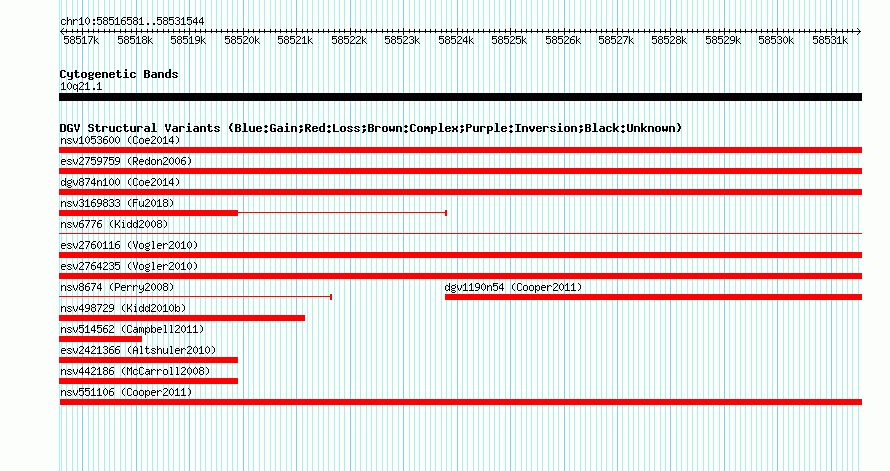This screenshot has width=890, height=471.
Task: Click the thin red line of nsv8674
Action: pyautogui.click(x=195, y=297)
